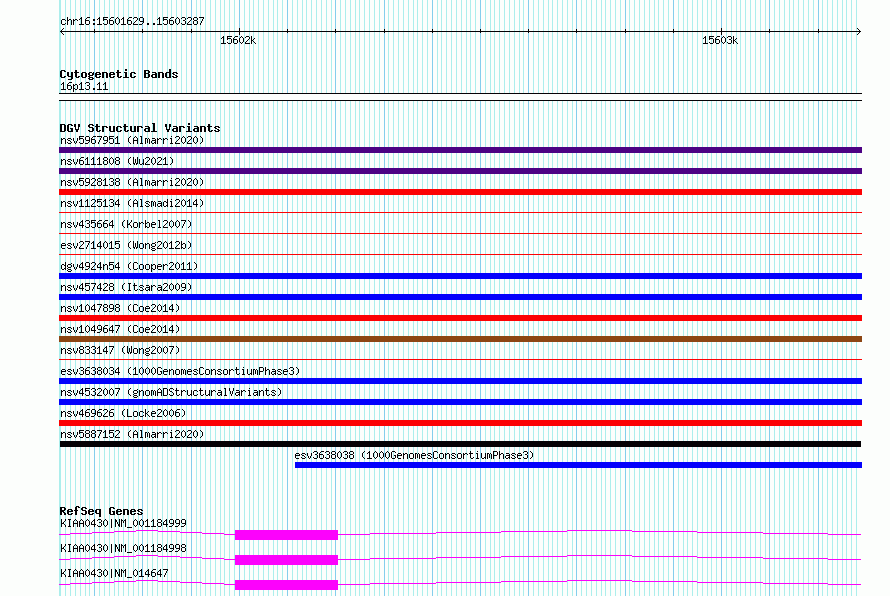Click the magenta exon block of NM_014647
Image resolution: width=890 pixels, height=596 pixels.
click(287, 585)
